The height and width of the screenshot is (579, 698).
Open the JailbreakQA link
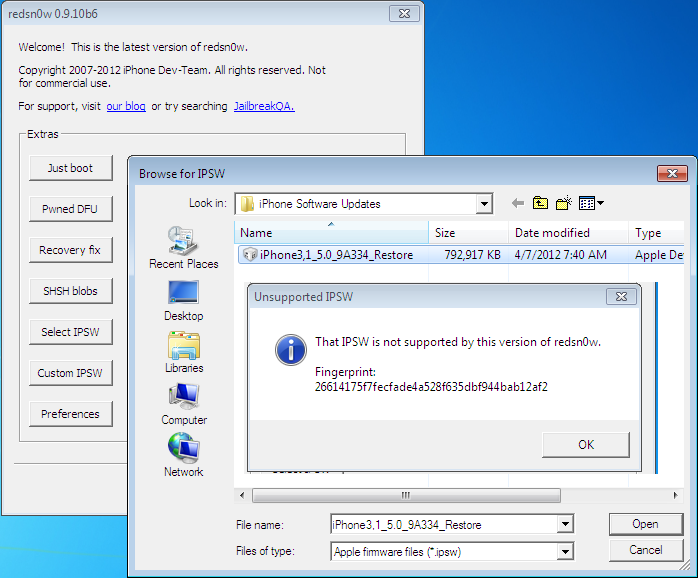(264, 106)
